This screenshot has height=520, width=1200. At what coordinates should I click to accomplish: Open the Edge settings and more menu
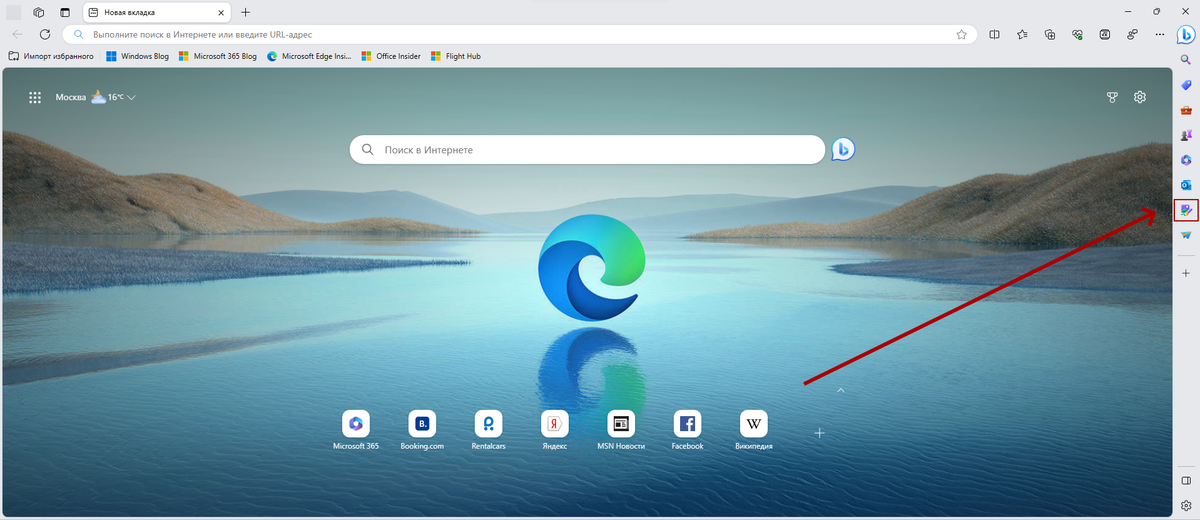point(1159,34)
